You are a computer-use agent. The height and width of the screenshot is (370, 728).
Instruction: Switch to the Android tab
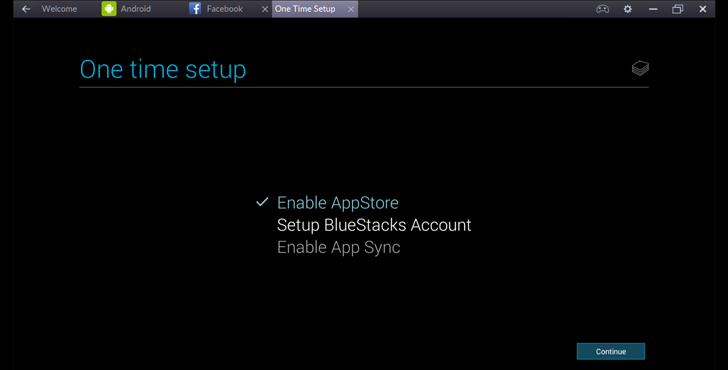pos(136,9)
